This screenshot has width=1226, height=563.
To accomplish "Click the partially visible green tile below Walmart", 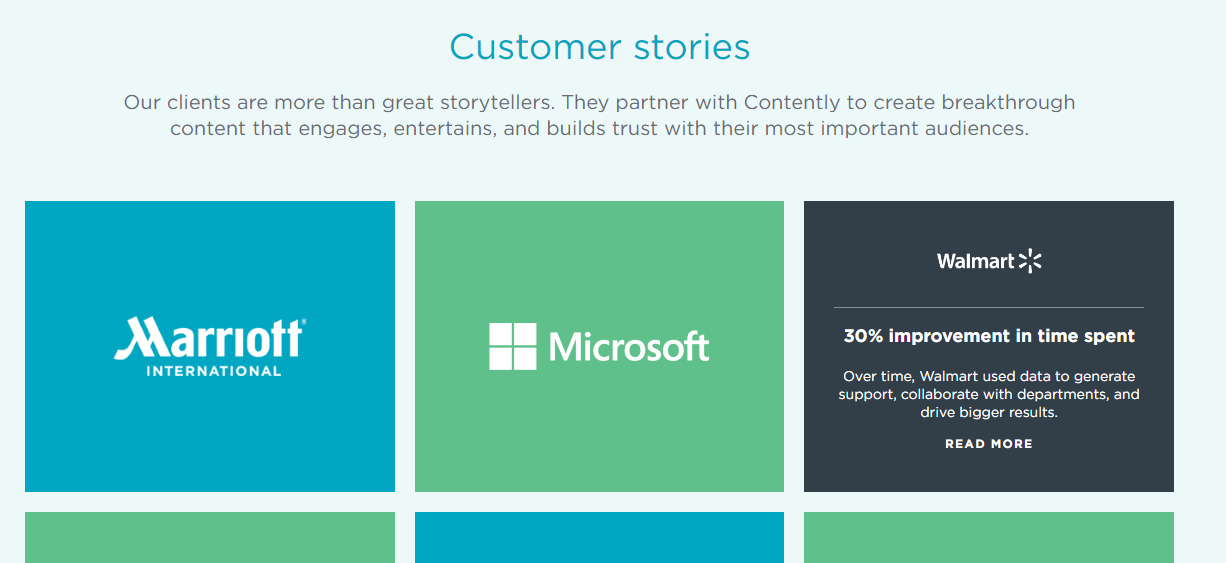I will [x=988, y=538].
